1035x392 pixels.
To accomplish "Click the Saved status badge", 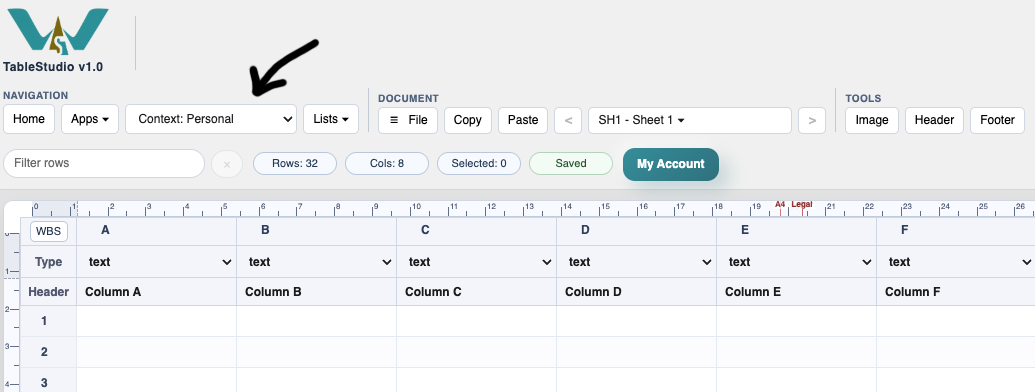I will pyautogui.click(x=571, y=164).
